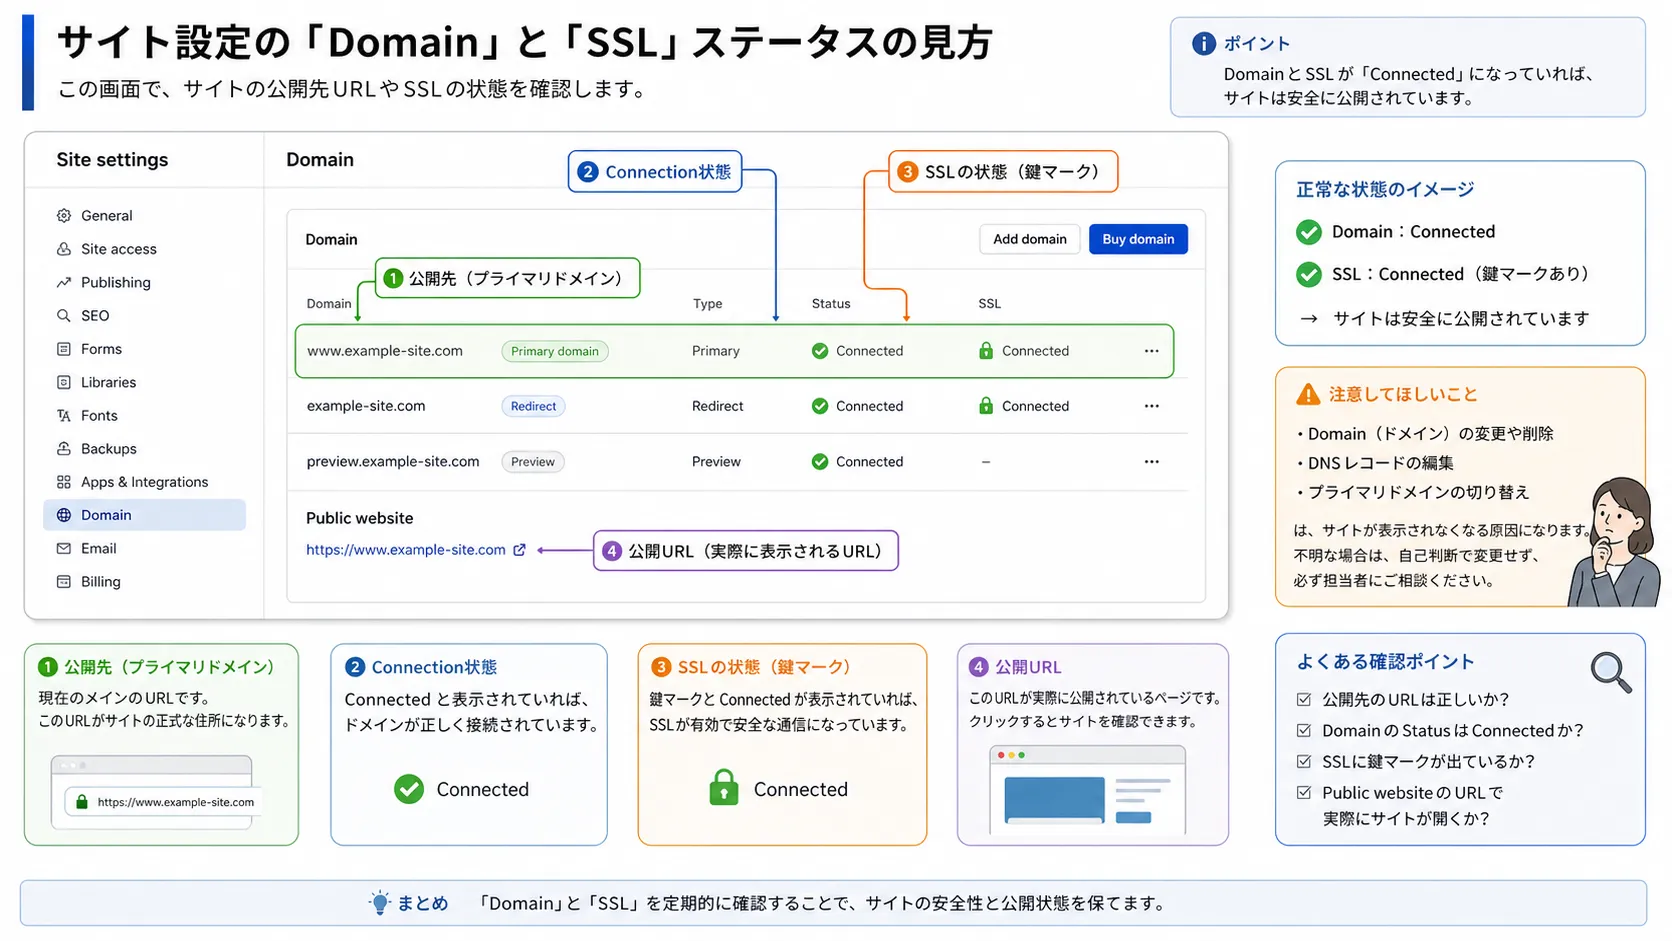Click the orange warning triangle icon
Viewport: 1672px width, 941px height.
click(x=1308, y=394)
